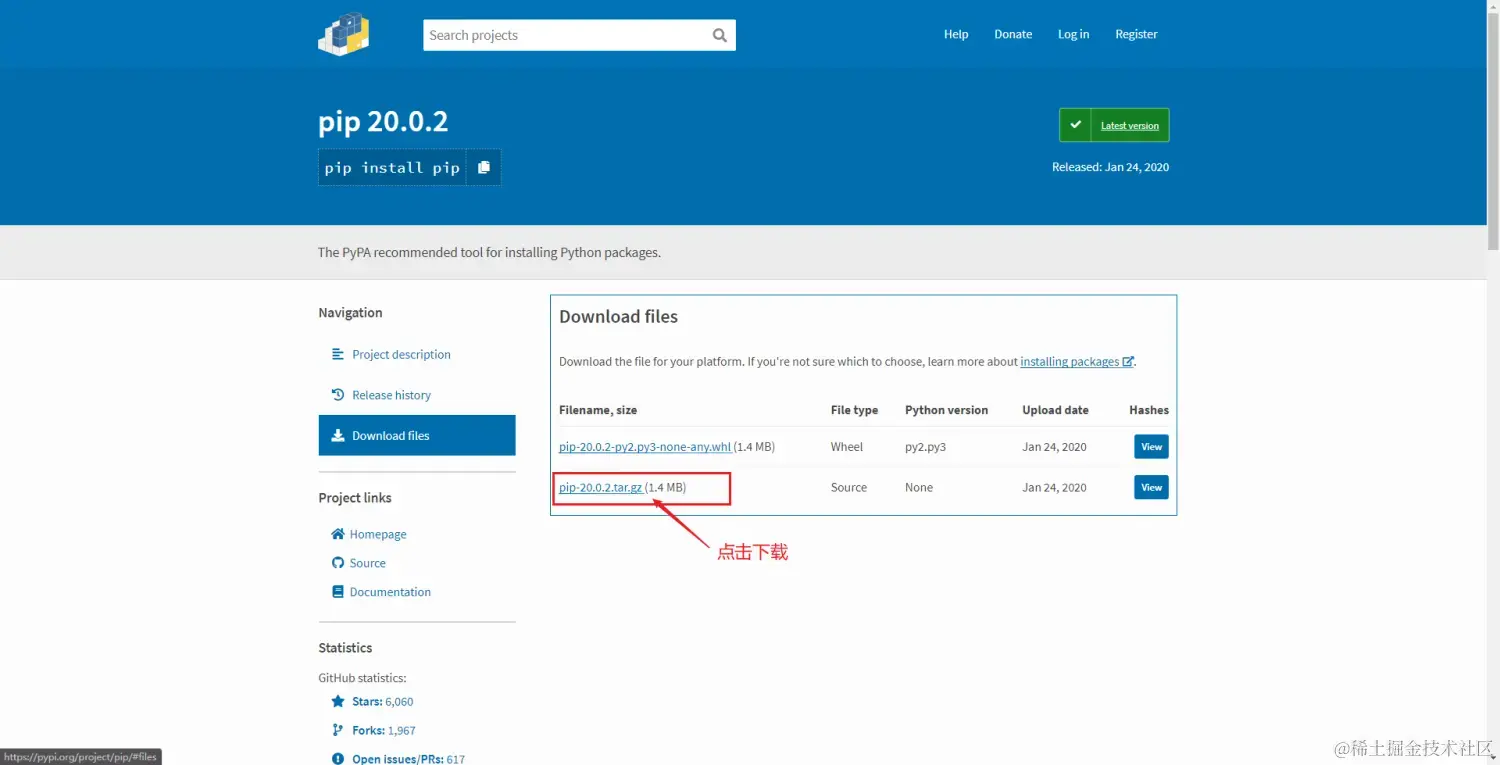This screenshot has height=765, width=1500.
Task: Click the Hashes column header
Action: (x=1149, y=410)
